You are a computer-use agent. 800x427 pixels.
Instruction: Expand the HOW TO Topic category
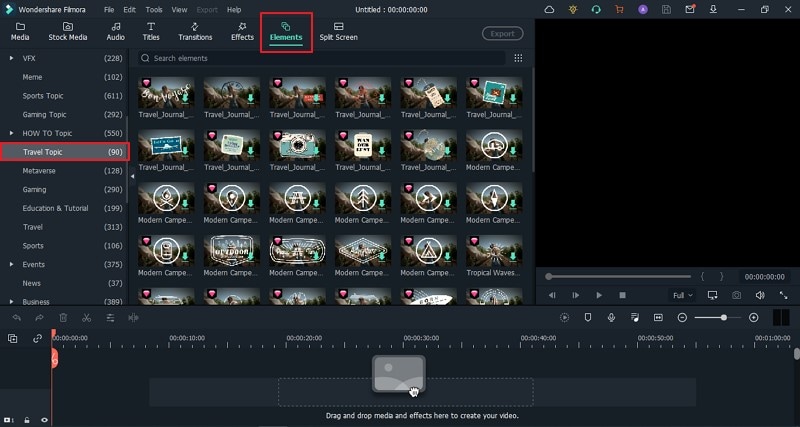pos(11,133)
